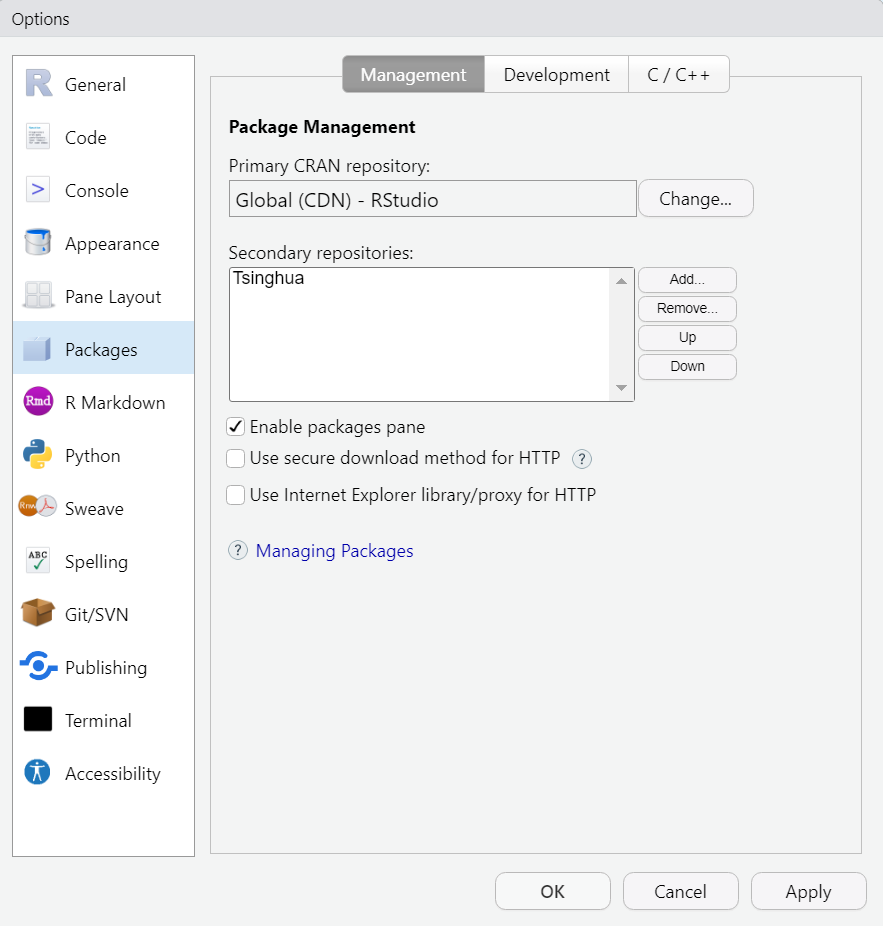
Task: Open Git/SVN settings
Action: (103, 614)
